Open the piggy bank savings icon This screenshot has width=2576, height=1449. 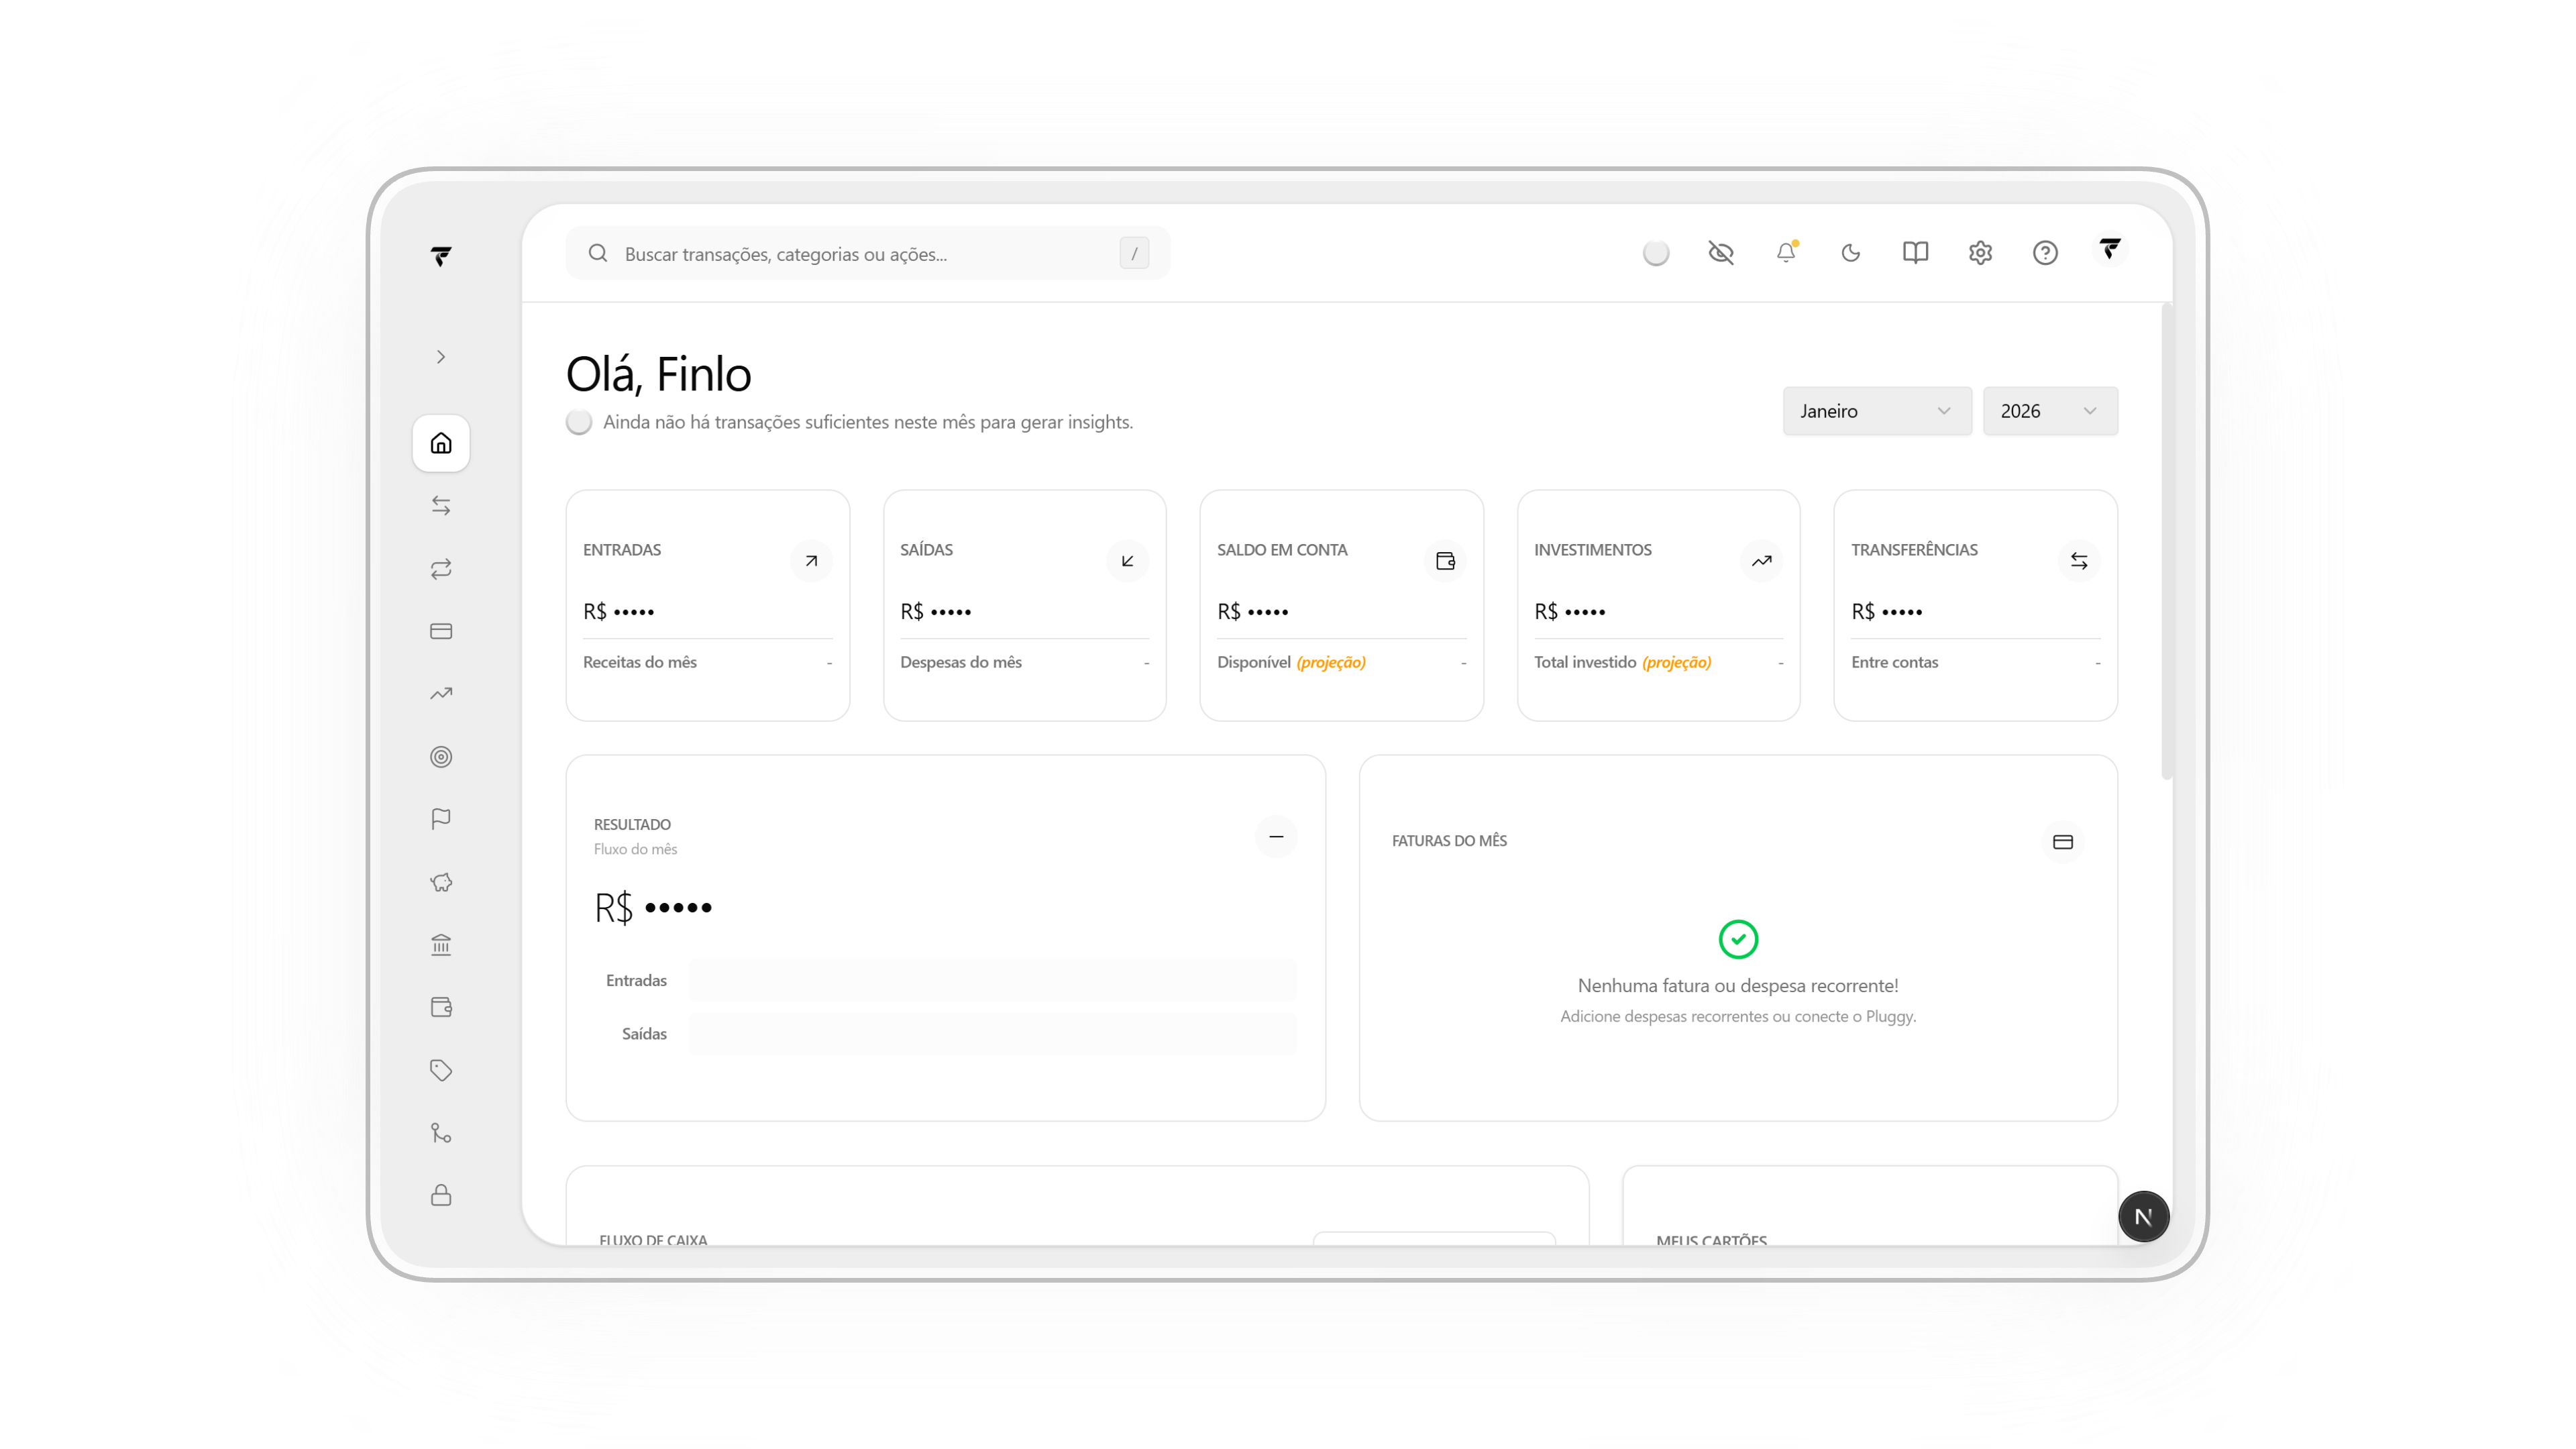click(441, 882)
